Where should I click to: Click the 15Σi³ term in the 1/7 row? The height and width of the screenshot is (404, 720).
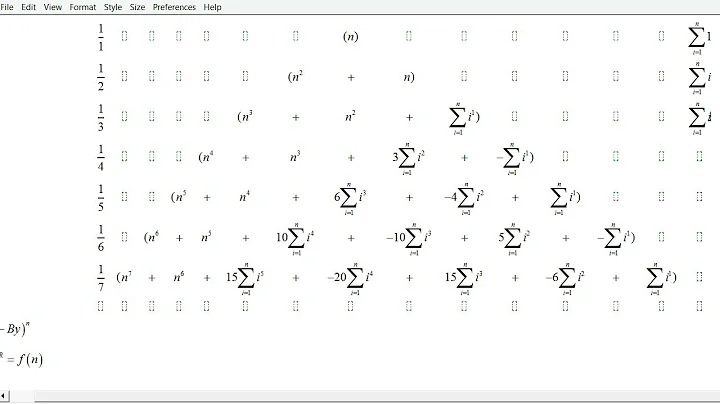[x=464, y=279]
